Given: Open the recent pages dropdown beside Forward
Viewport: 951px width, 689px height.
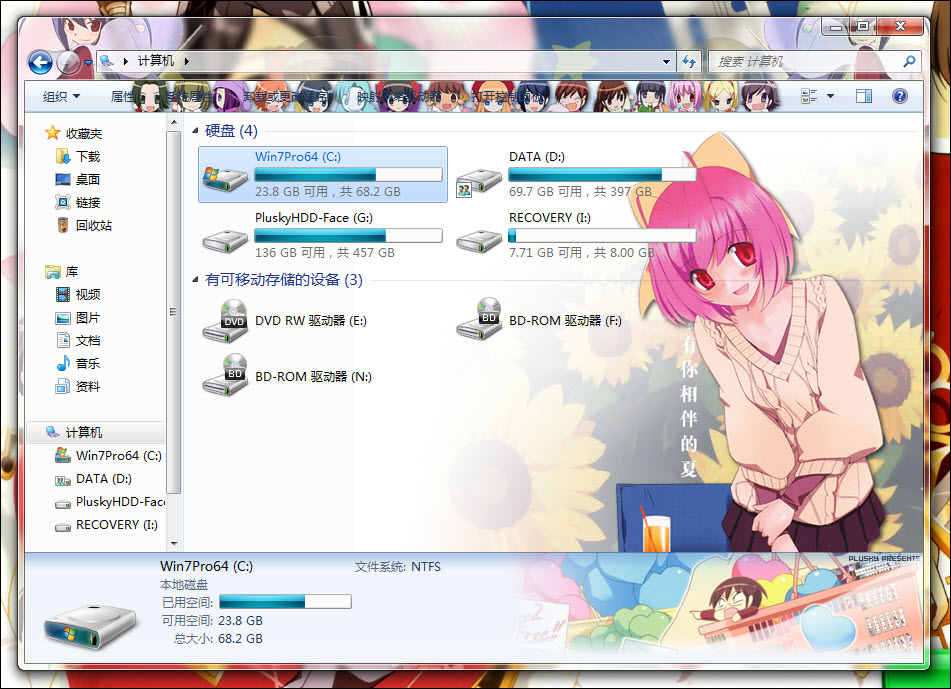Looking at the screenshot, I should 89,62.
